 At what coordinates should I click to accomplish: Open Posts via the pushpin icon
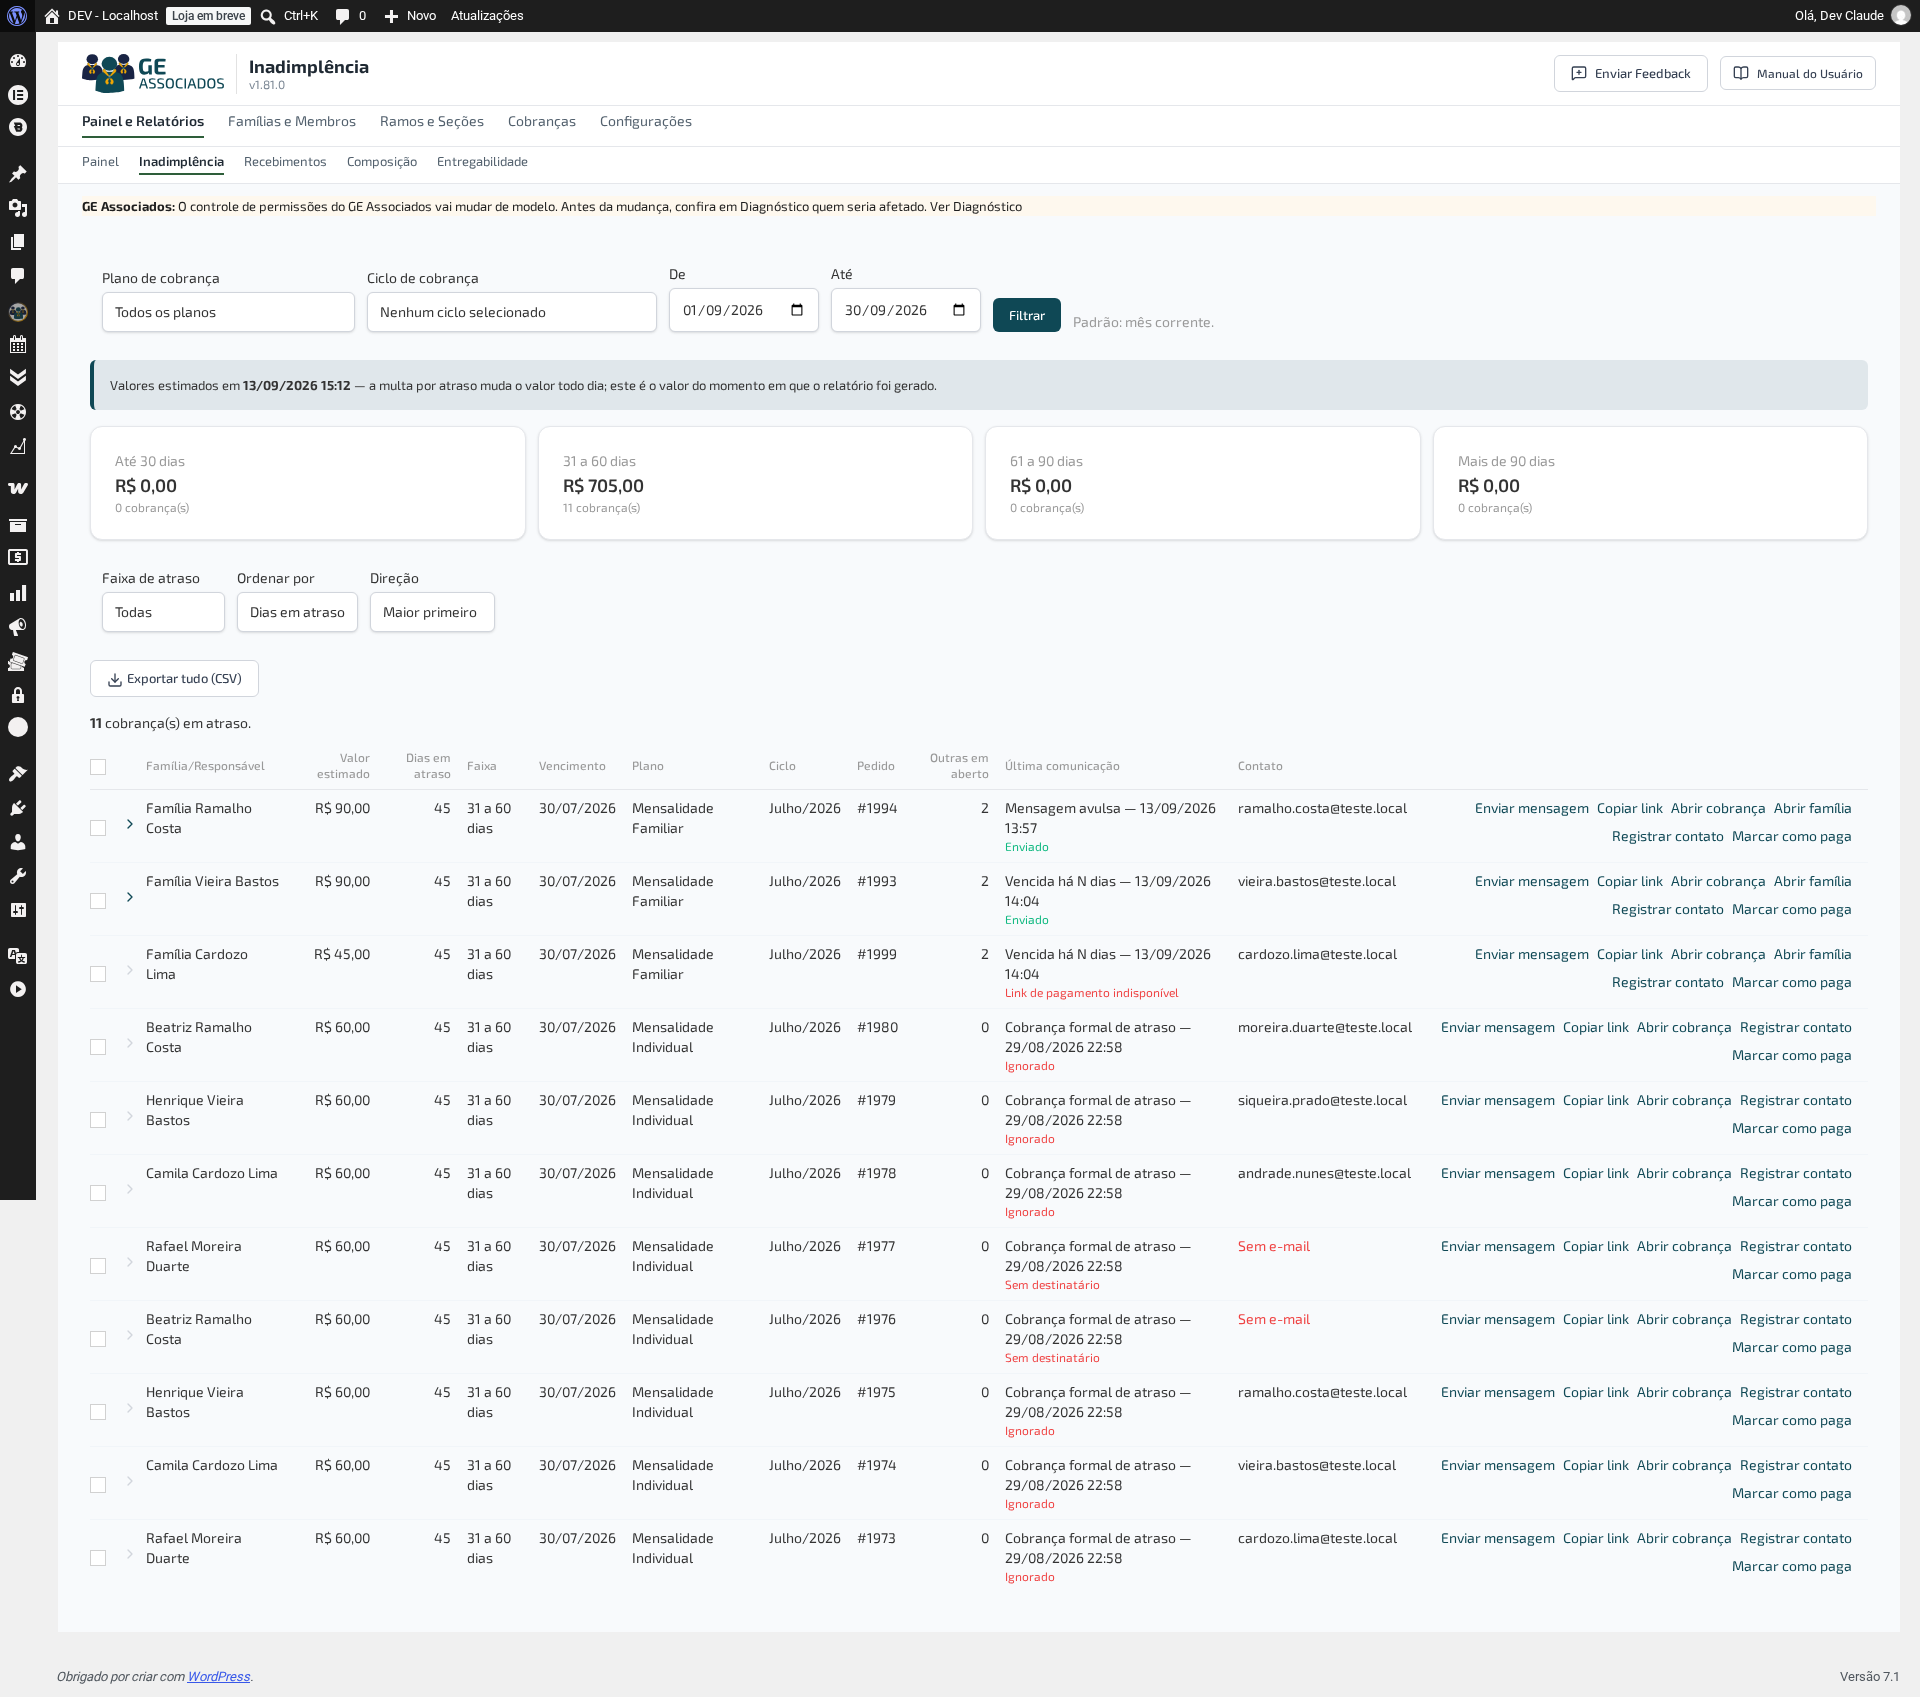coord(18,174)
